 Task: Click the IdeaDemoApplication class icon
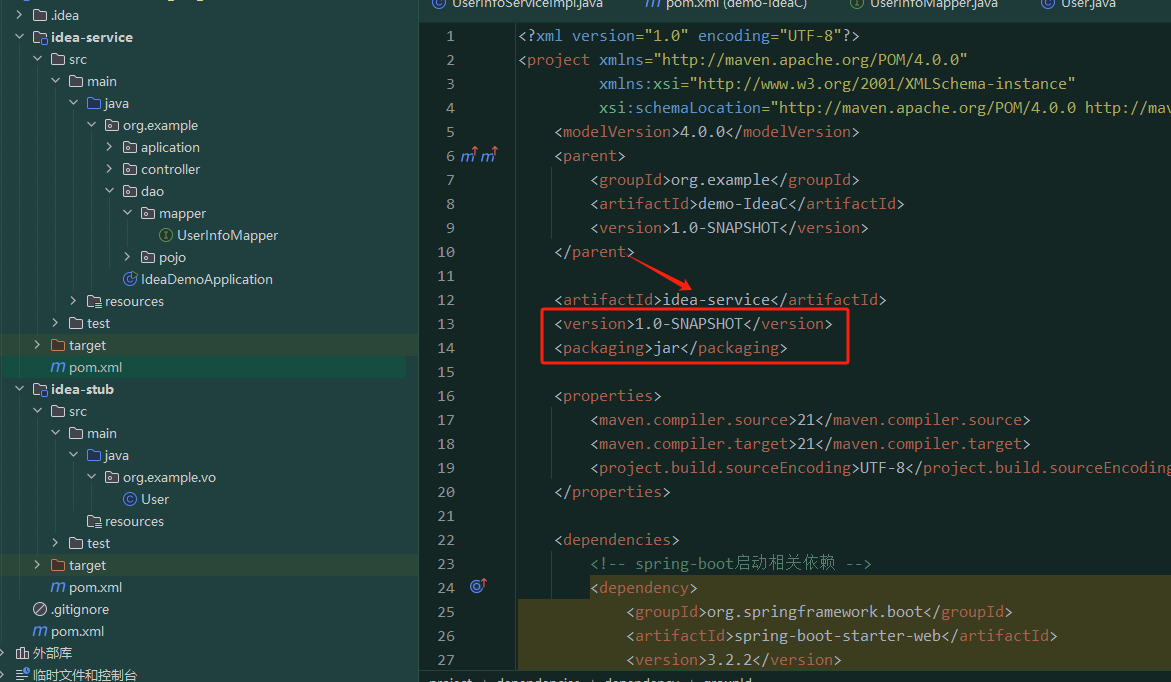click(x=130, y=279)
